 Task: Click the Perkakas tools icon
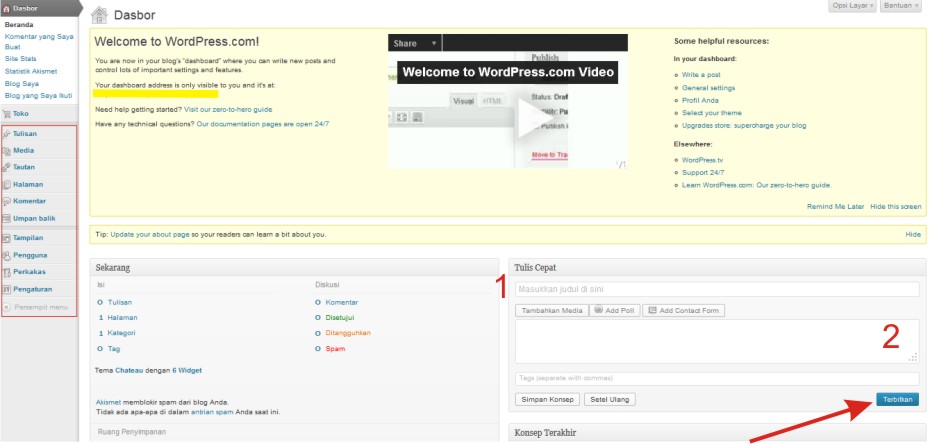click(7, 272)
